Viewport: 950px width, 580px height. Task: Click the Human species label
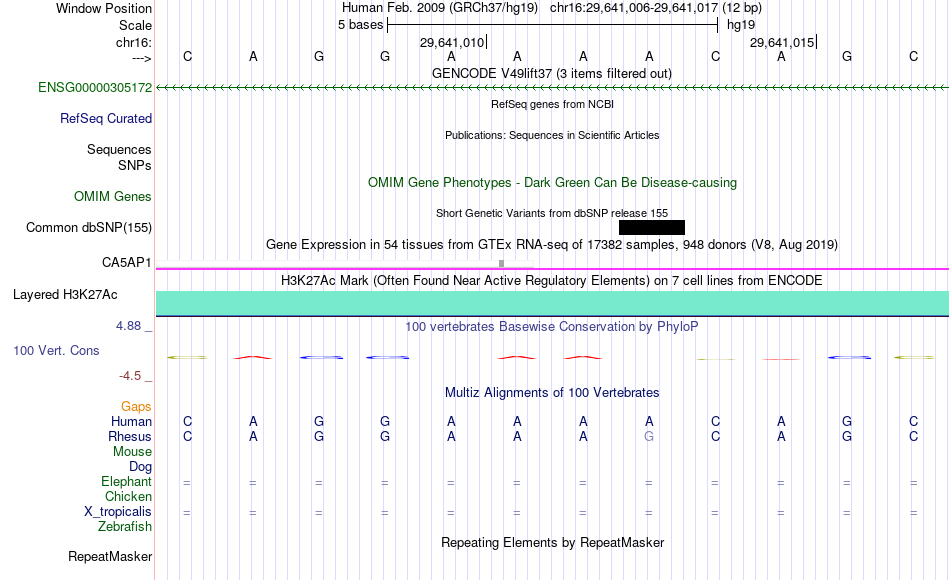pos(131,421)
